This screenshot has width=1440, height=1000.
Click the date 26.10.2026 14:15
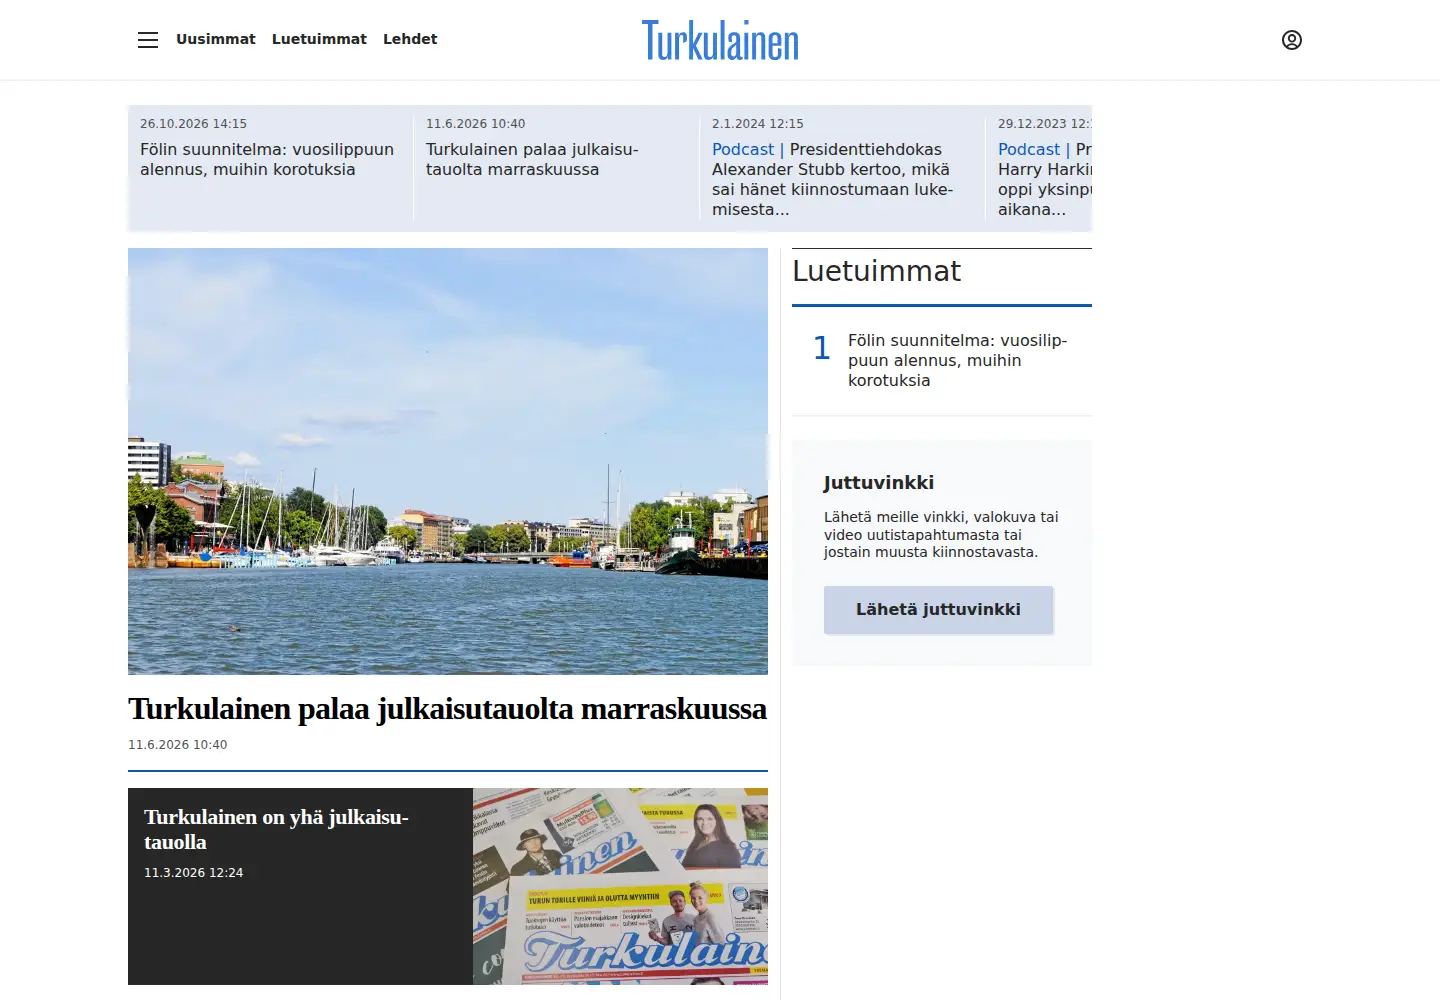point(193,124)
